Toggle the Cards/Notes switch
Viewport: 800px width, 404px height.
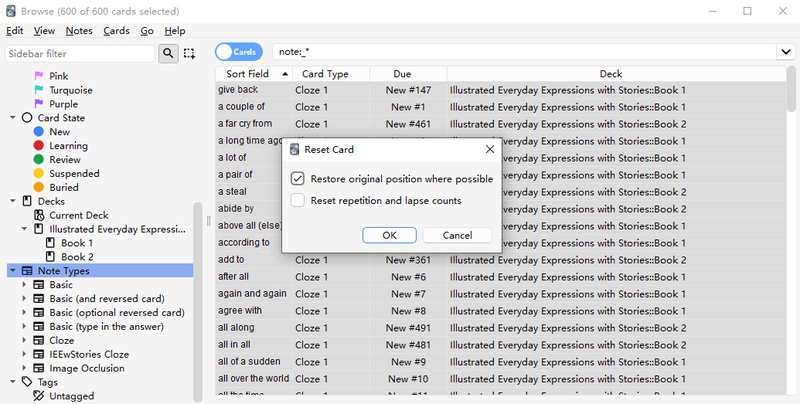coord(239,52)
